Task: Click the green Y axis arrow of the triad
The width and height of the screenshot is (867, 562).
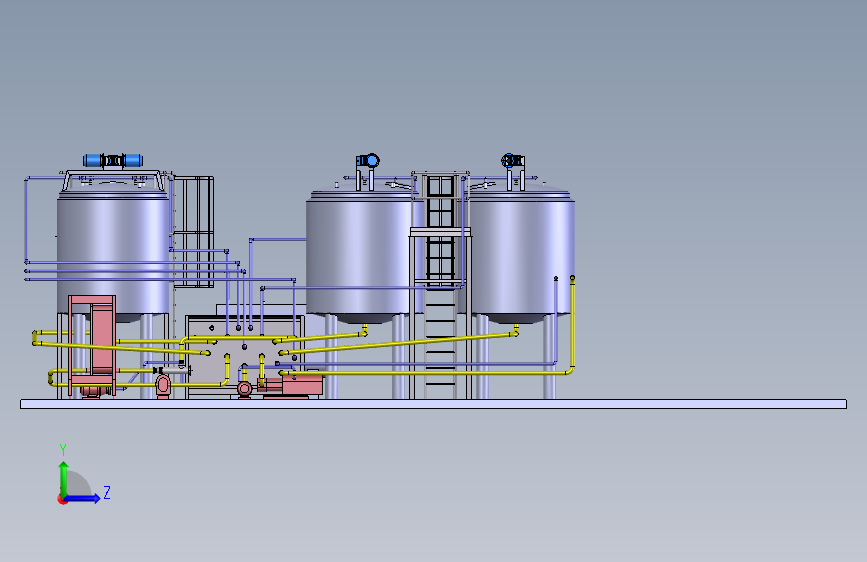Action: 64,478
